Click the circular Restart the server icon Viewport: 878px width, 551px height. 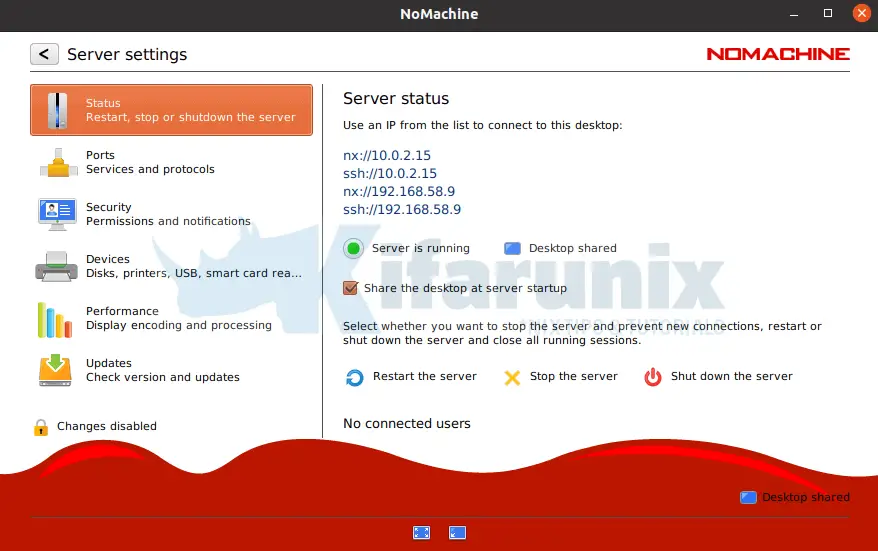(354, 378)
